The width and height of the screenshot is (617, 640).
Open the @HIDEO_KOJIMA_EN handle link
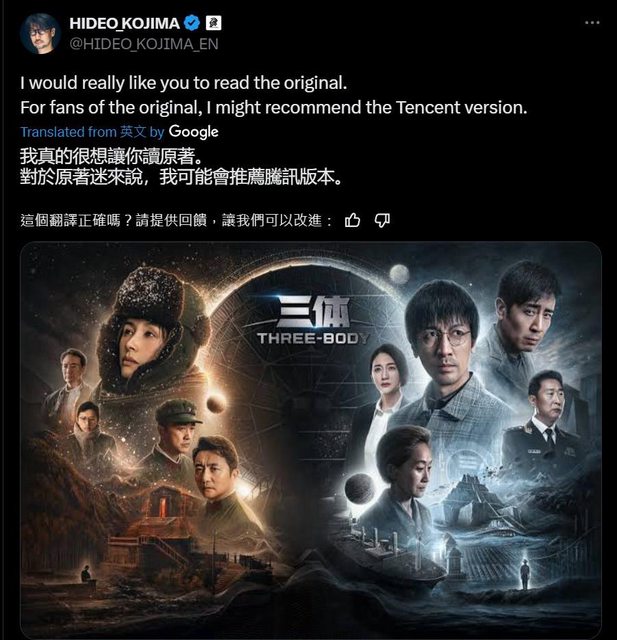pos(144,44)
